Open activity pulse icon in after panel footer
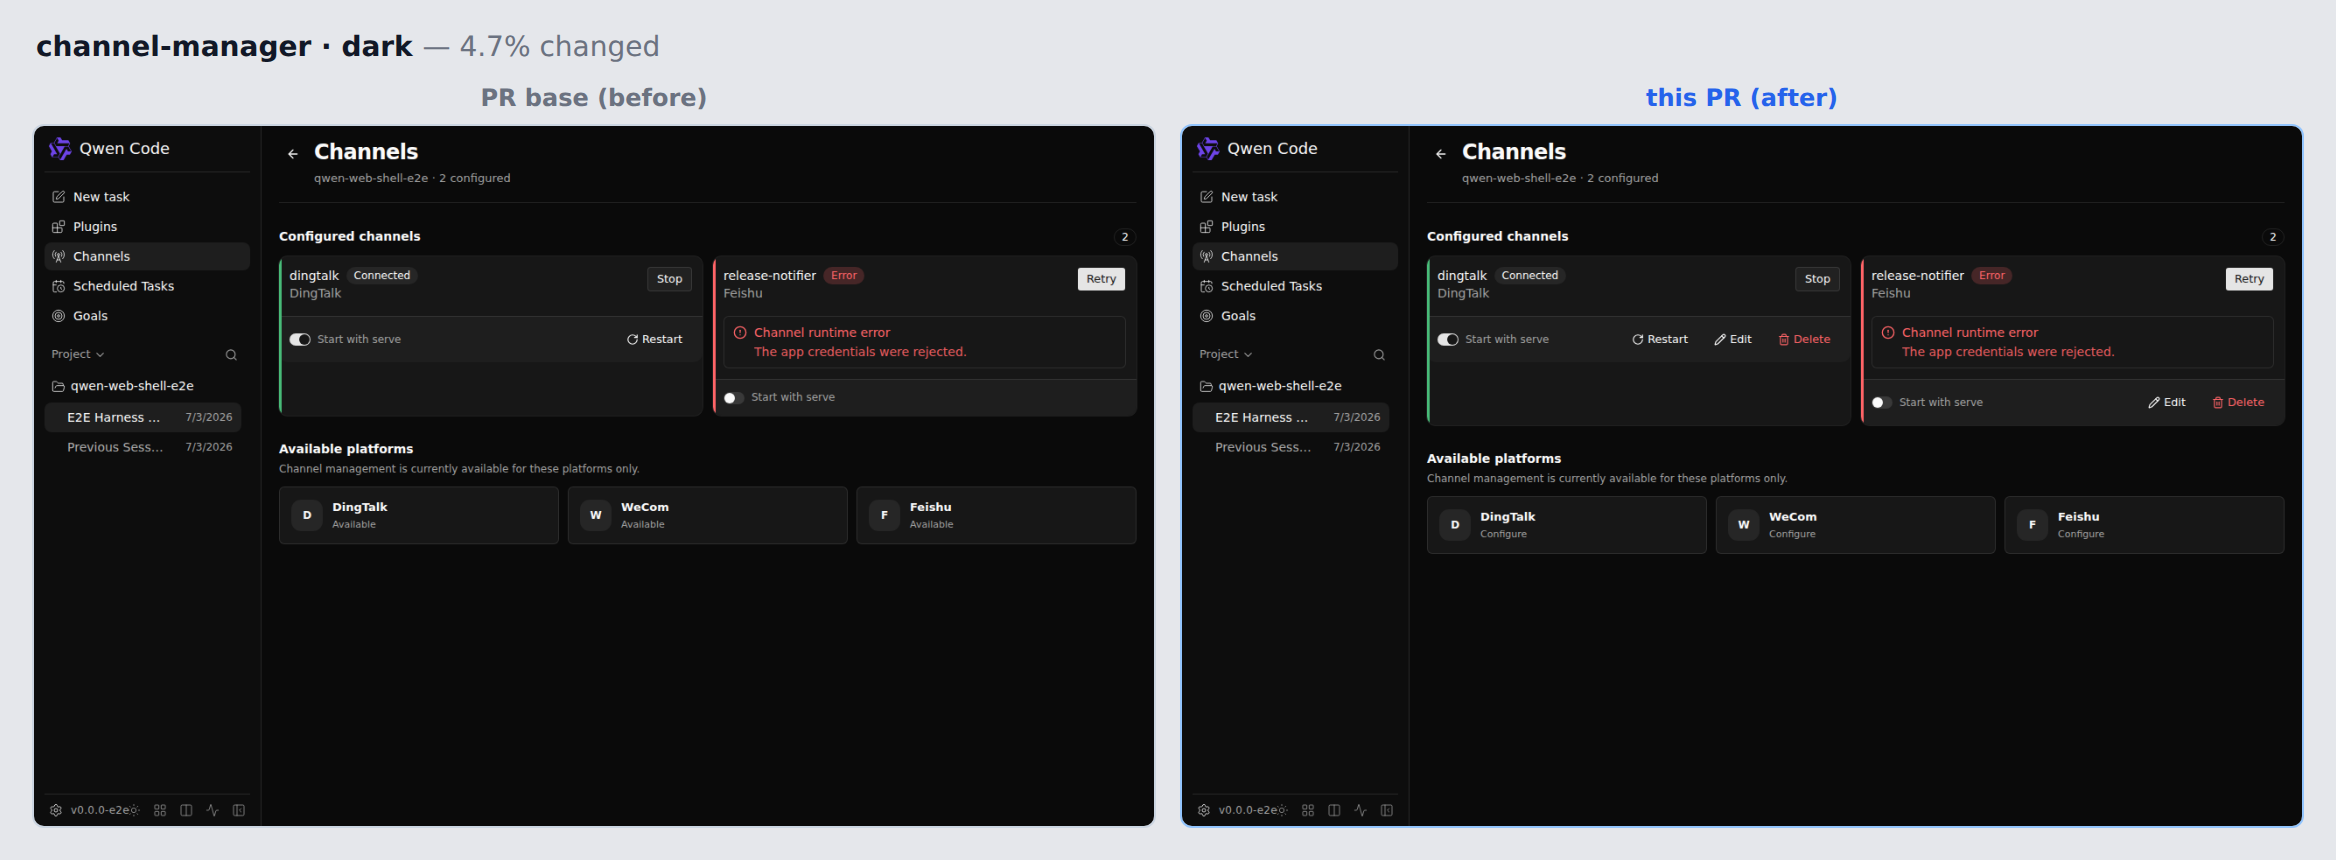2336x860 pixels. click(1360, 810)
